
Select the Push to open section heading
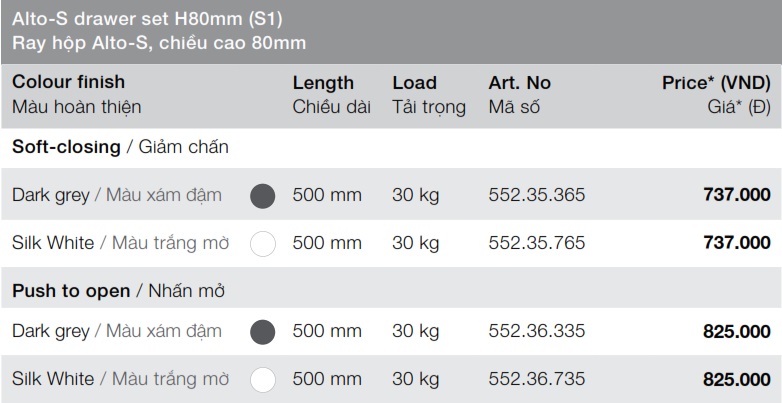point(71,291)
